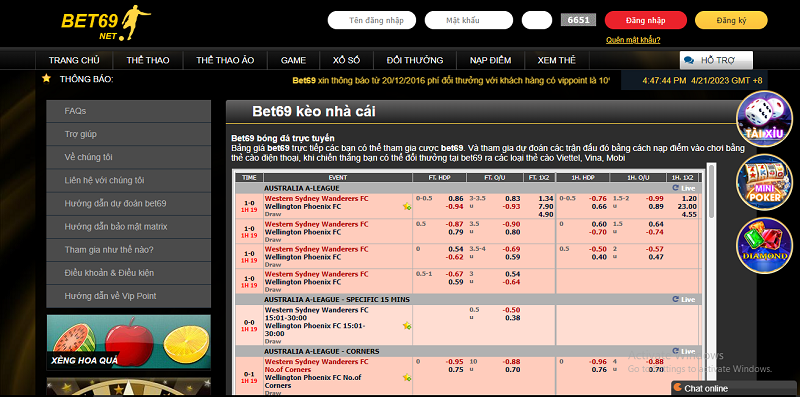This screenshot has height=397, width=800.
Task: Open the Hỗ trợ support button
Action: point(716,60)
